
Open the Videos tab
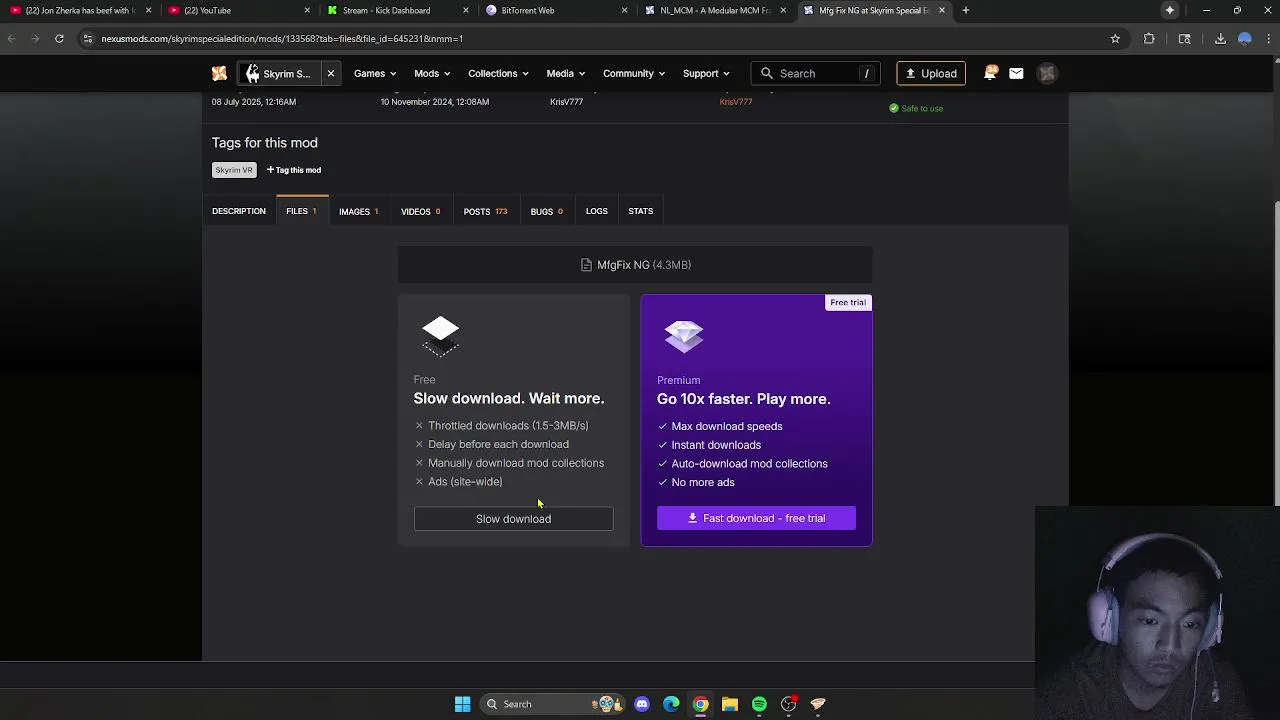tap(420, 211)
